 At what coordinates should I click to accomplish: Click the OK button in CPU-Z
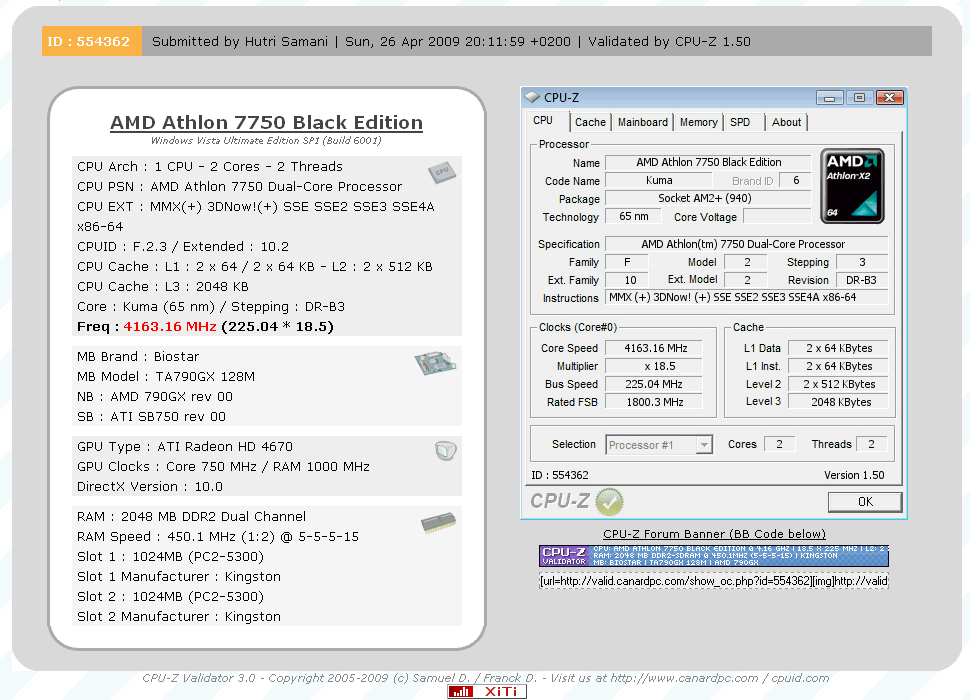click(865, 502)
